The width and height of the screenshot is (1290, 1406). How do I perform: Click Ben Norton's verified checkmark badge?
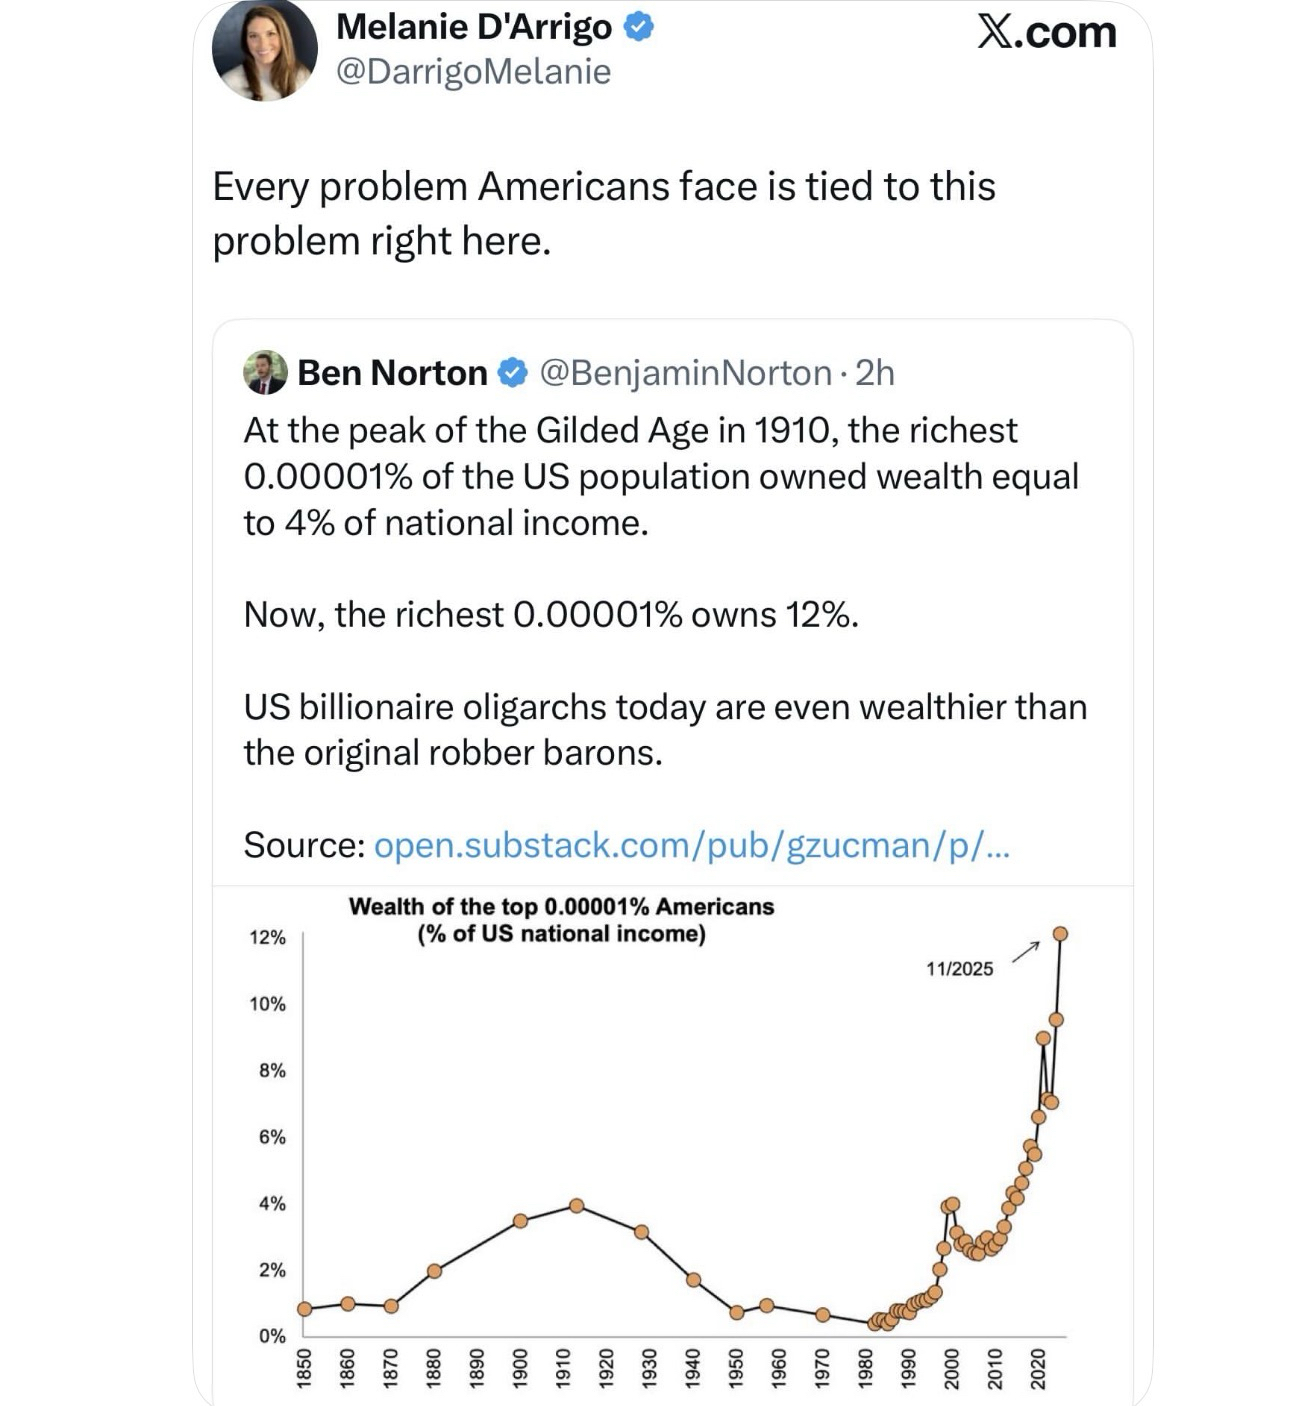tap(512, 373)
